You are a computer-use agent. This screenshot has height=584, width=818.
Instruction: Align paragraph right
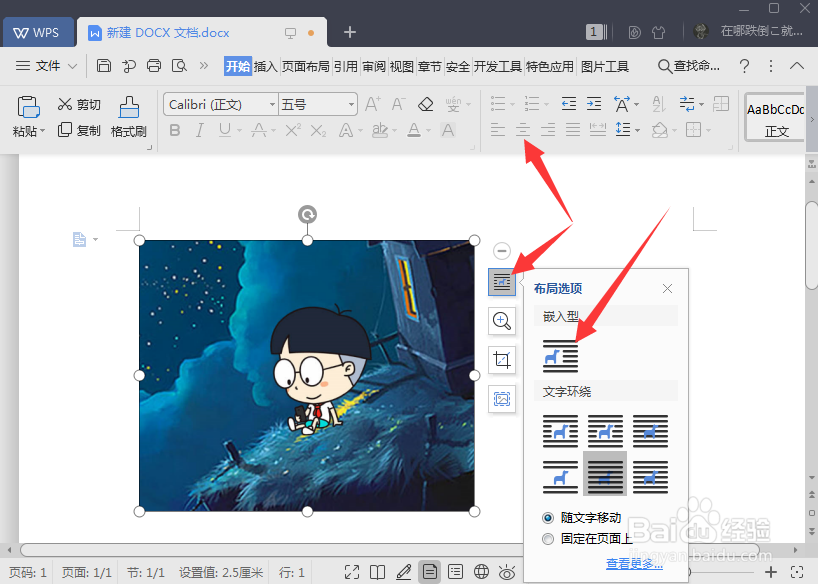coord(548,129)
